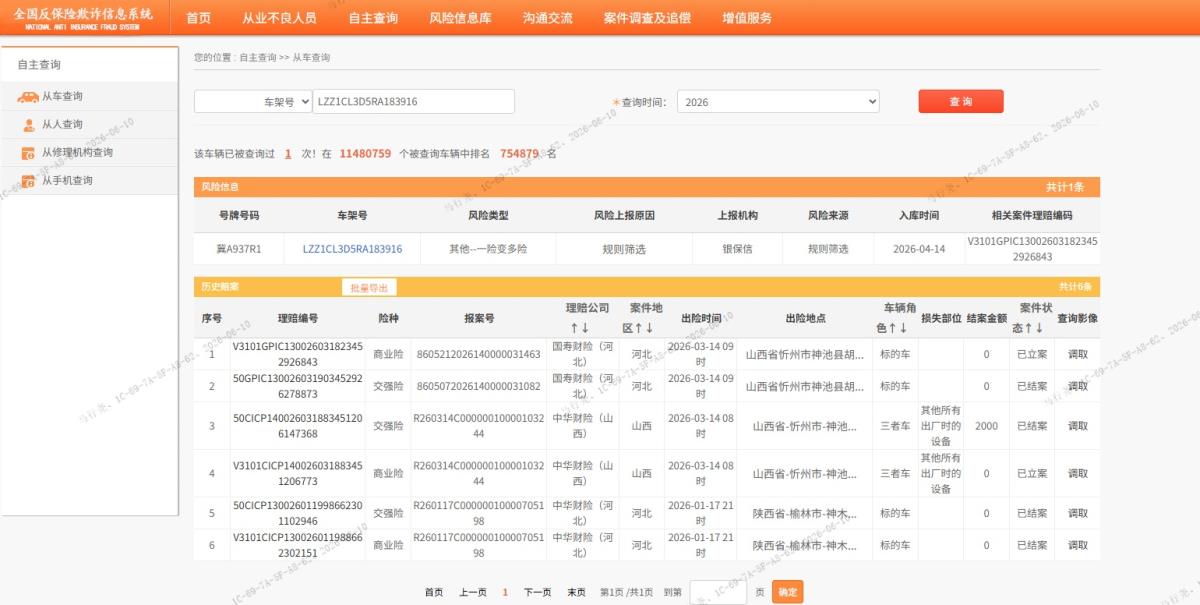The width and height of the screenshot is (1200, 605).
Task: Click the person icon beside 从人查询
Action: click(28, 125)
